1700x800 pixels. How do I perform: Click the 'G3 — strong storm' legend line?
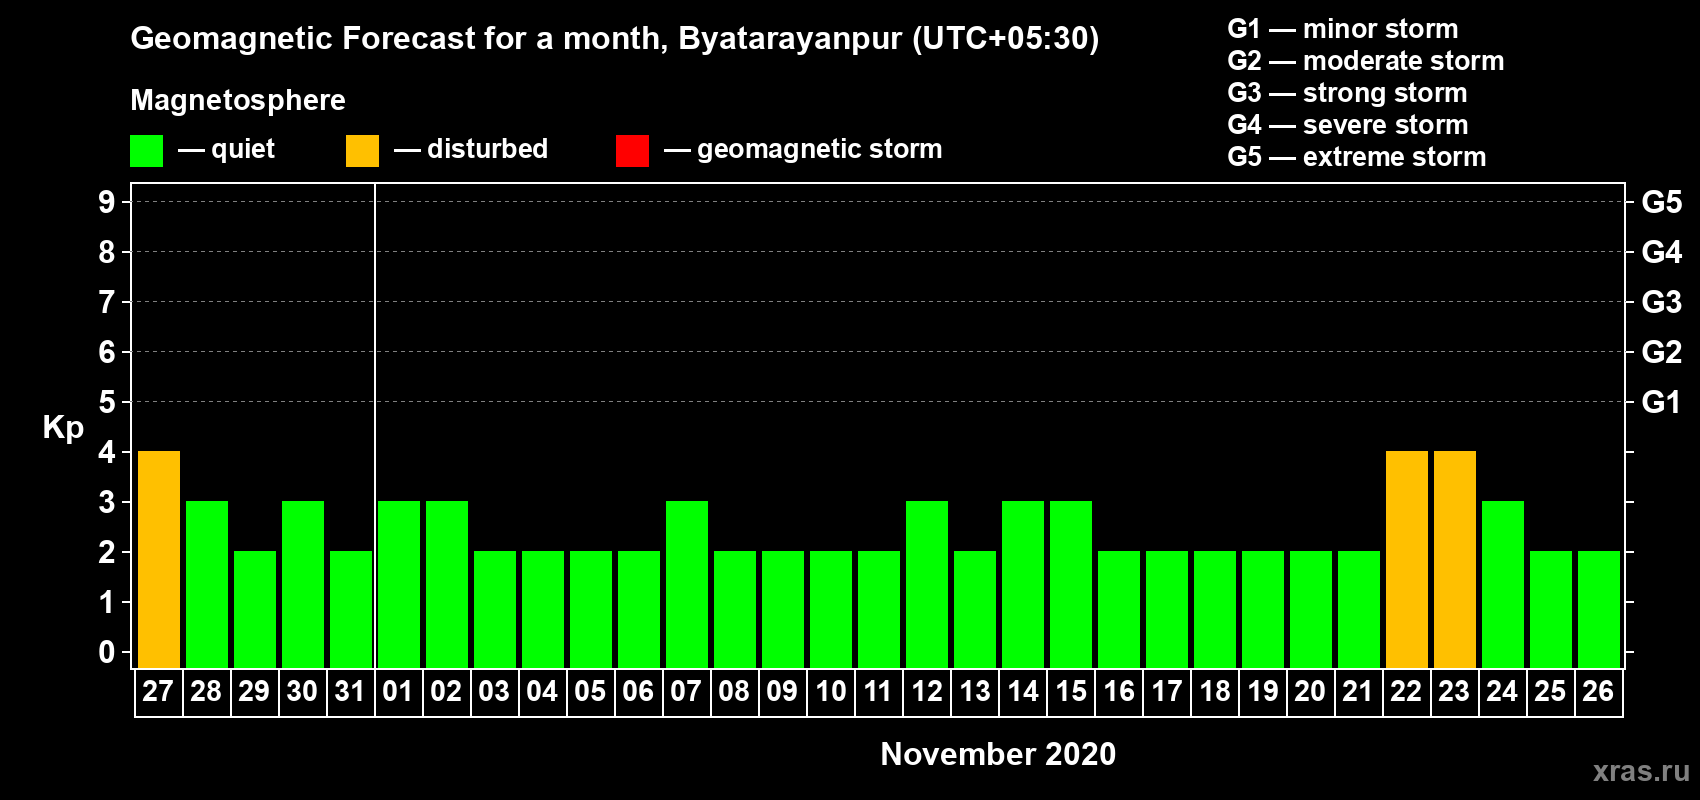[1348, 93]
